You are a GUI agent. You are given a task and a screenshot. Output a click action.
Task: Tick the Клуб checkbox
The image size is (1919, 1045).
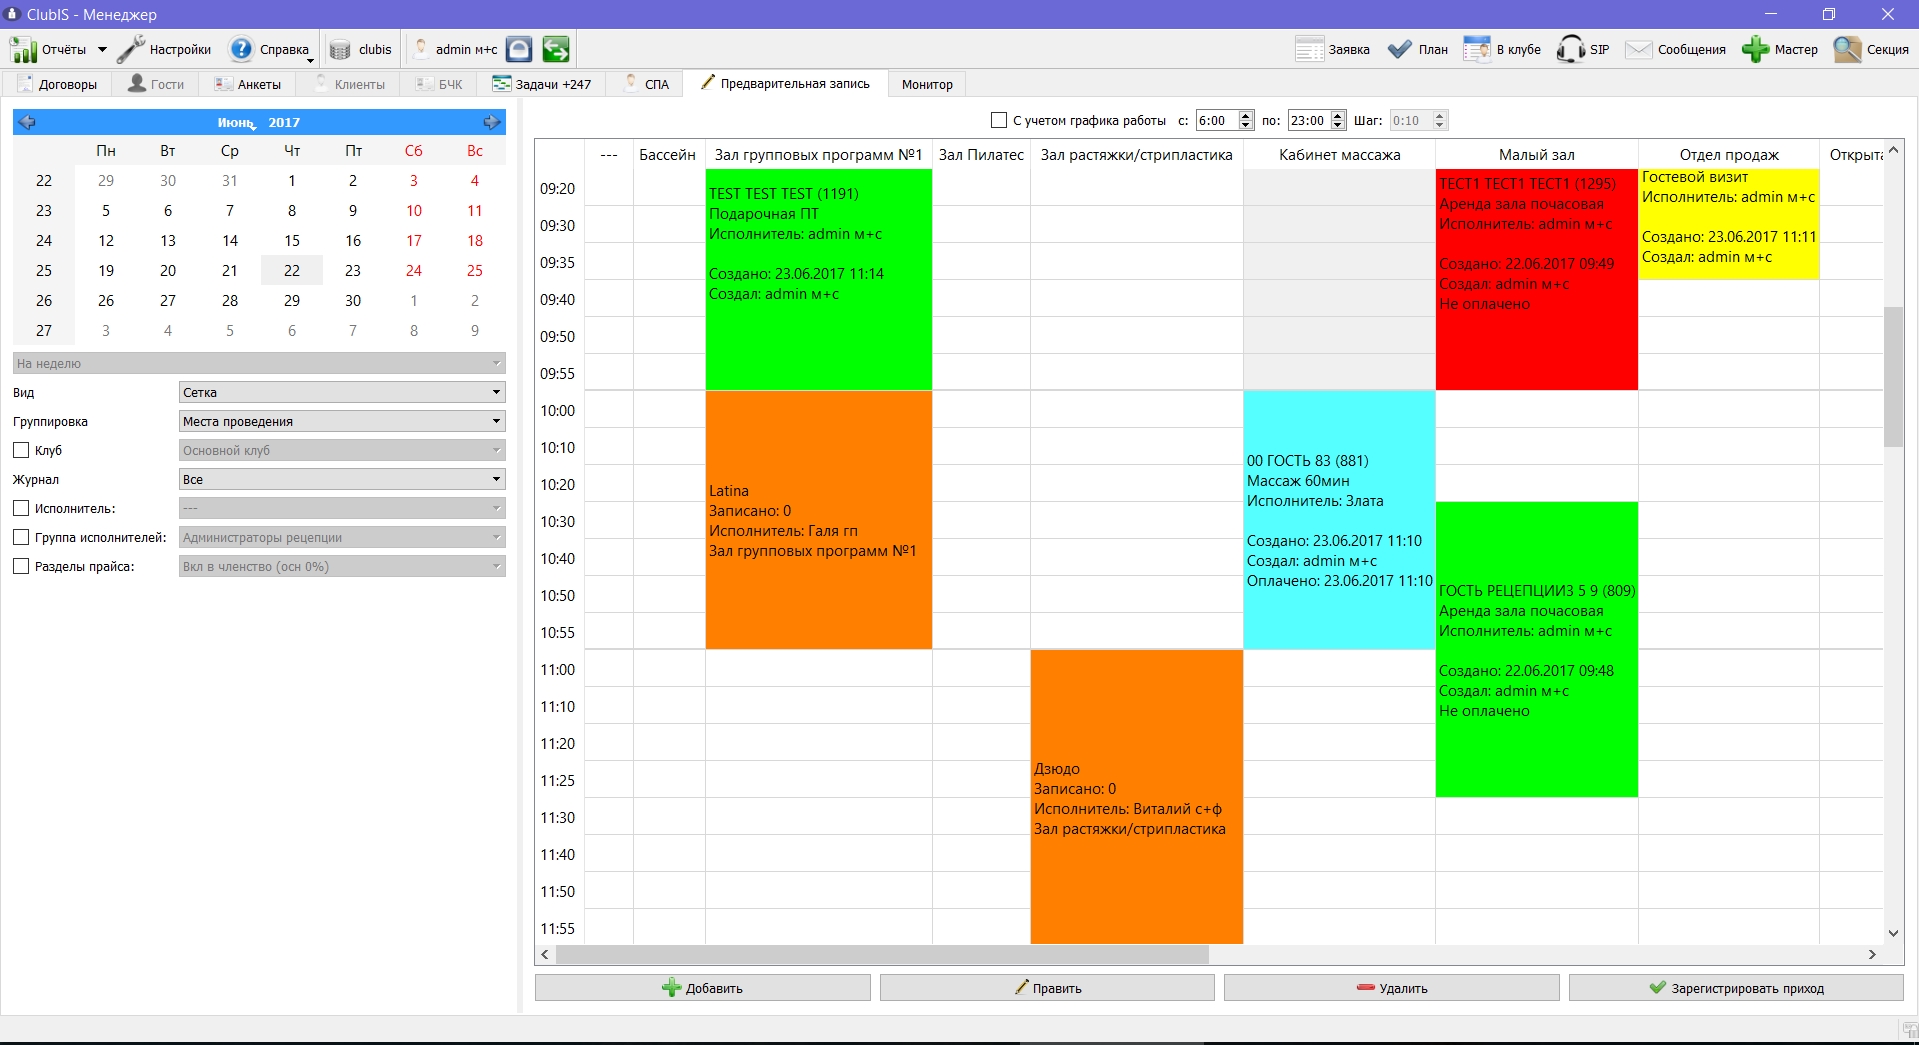point(21,450)
